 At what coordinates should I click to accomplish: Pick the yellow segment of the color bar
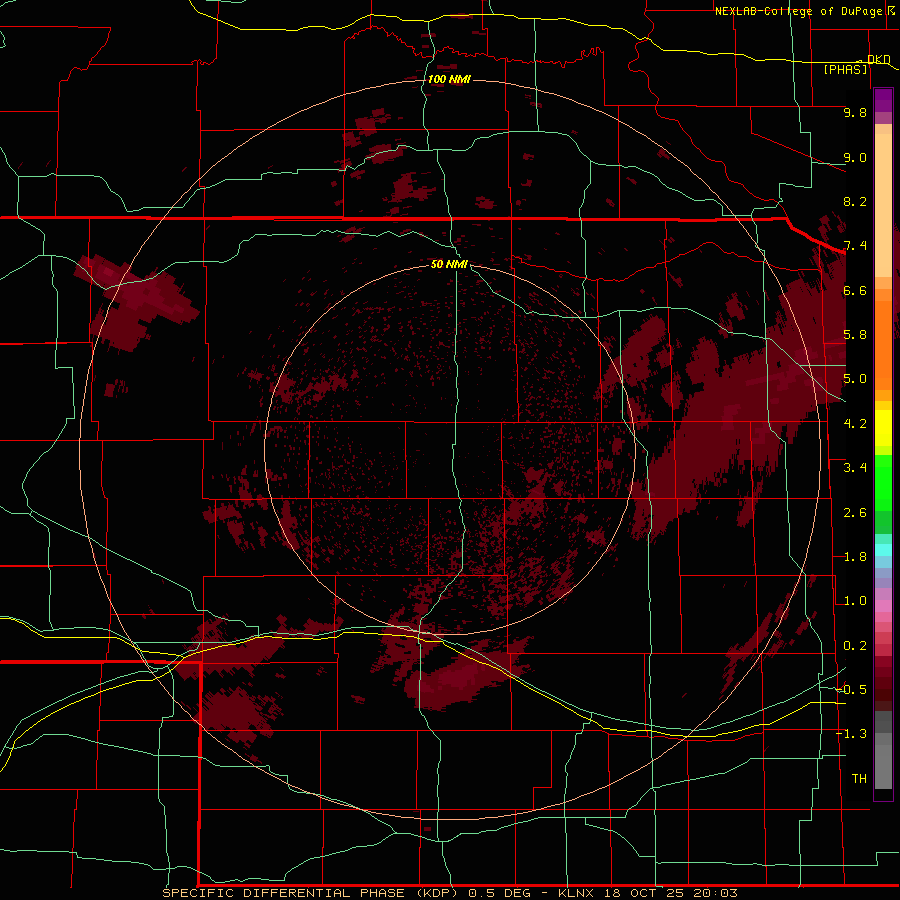883,428
